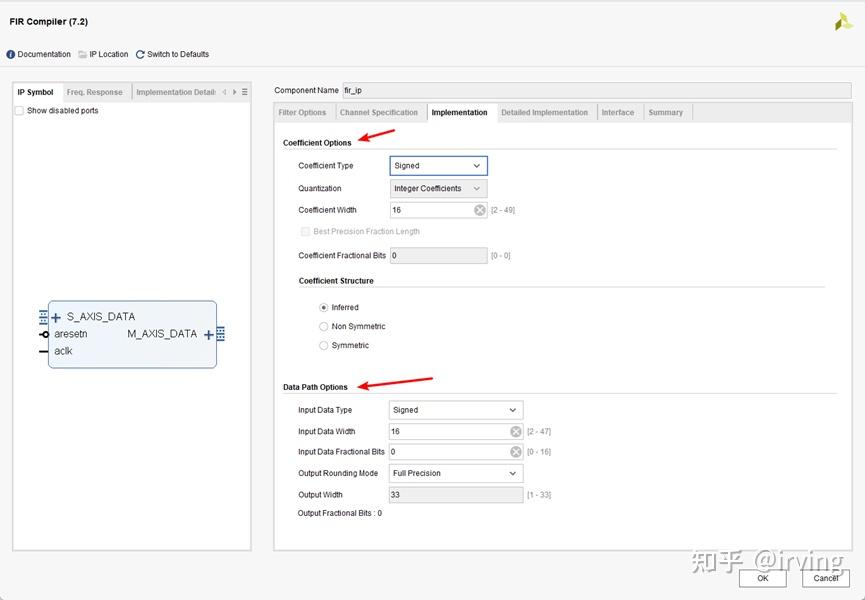Expand the M_AXIS_DATA port plus icon
This screenshot has height=600, width=865.
coord(209,334)
